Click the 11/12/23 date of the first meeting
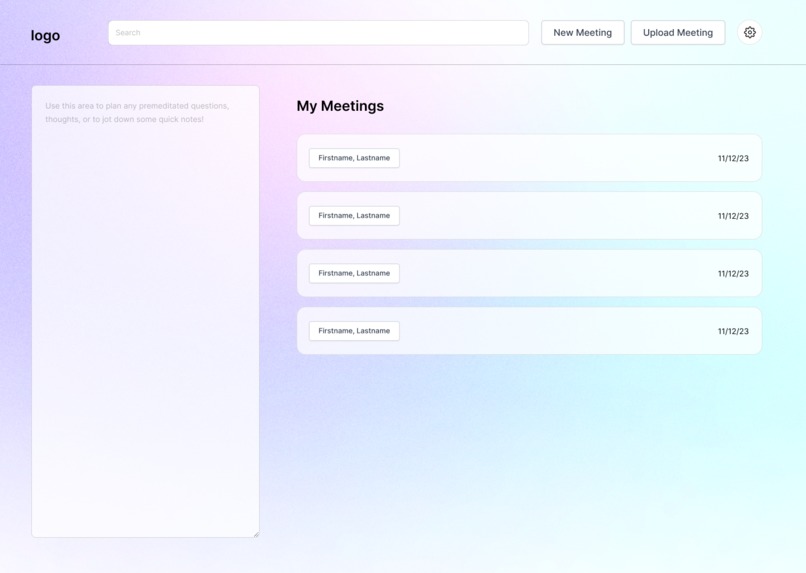This screenshot has width=806, height=573. tap(733, 158)
